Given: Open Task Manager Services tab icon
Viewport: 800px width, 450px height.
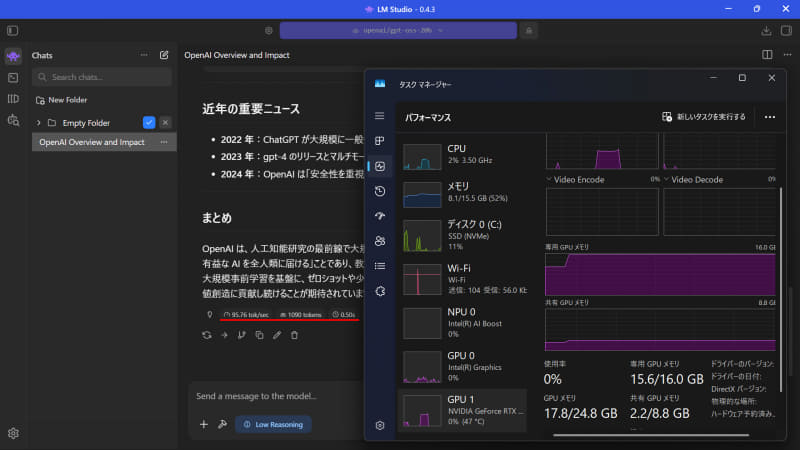Looking at the screenshot, I should tap(380, 291).
